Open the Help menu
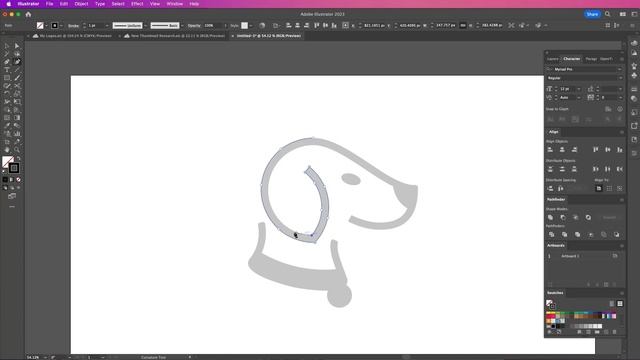The height and width of the screenshot is (360, 640). pos(194,4)
